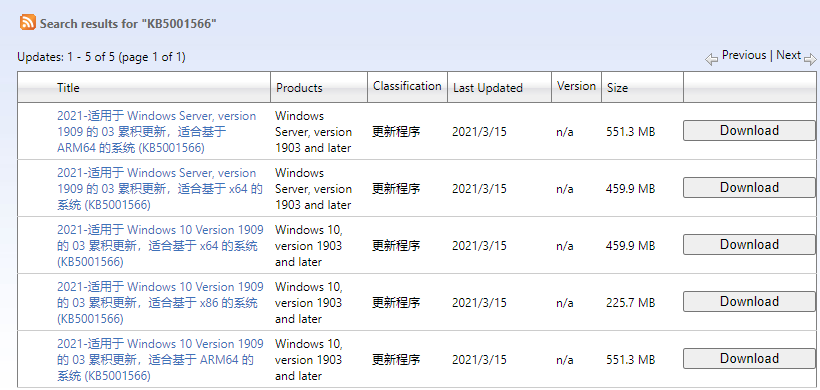Click the 更新程序 cell in the x86 row
Viewport: 820px width, 390px height.
tap(396, 303)
